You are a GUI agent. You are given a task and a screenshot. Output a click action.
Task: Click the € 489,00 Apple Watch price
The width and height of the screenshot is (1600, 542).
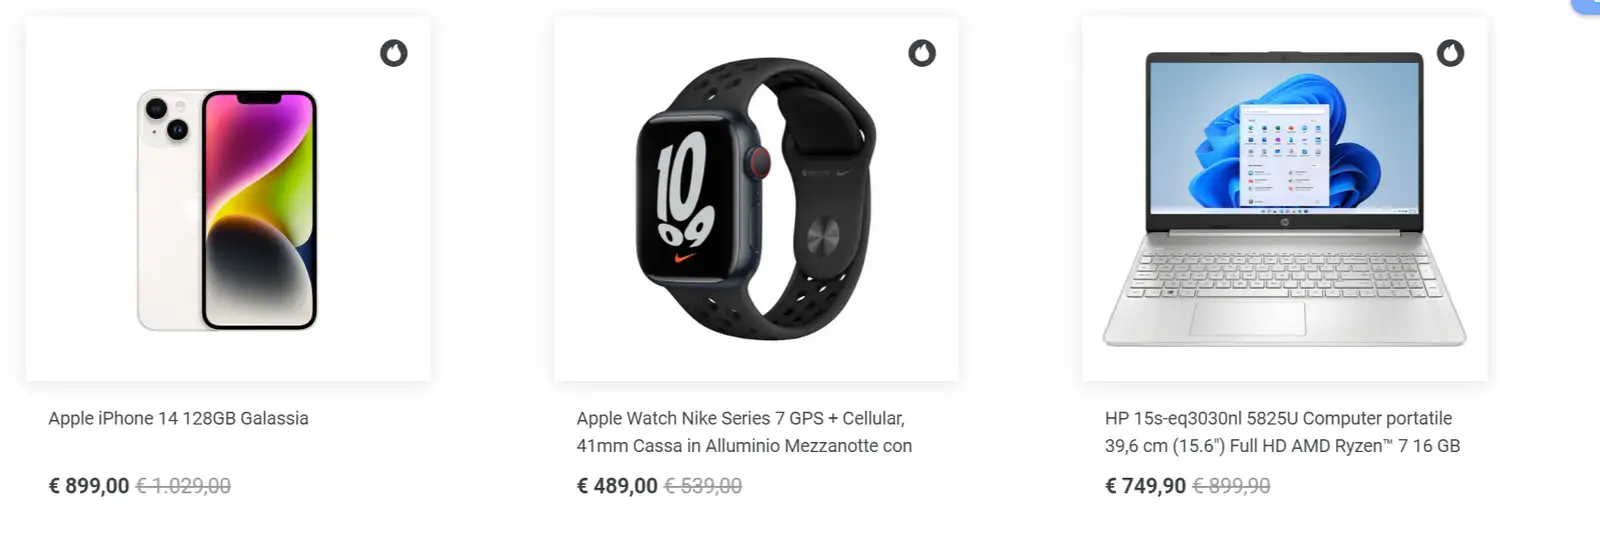(x=617, y=486)
